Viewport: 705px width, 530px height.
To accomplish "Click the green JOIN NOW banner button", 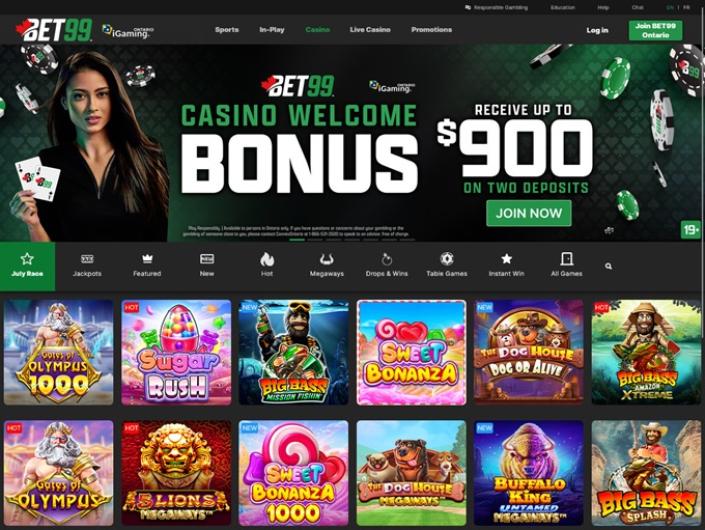I will (x=529, y=213).
